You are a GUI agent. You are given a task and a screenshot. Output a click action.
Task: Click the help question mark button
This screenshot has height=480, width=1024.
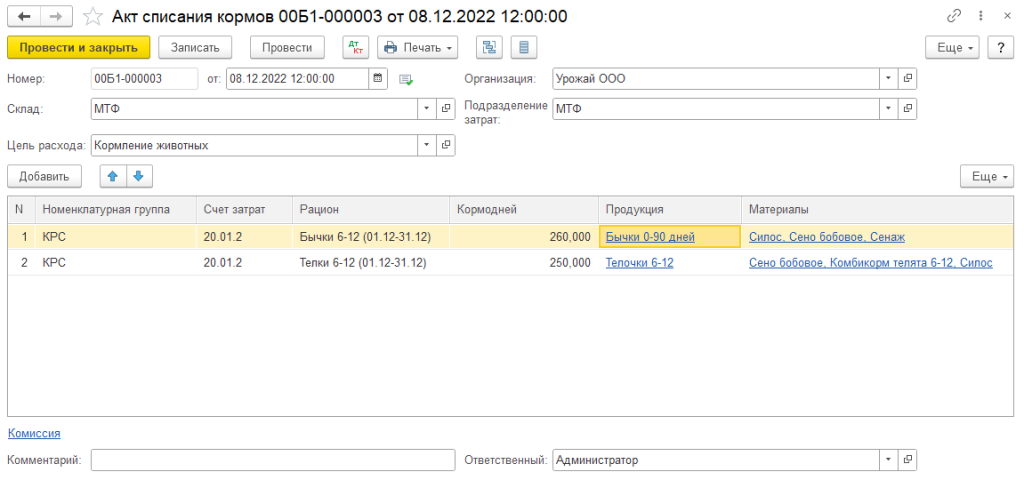coord(1000,47)
